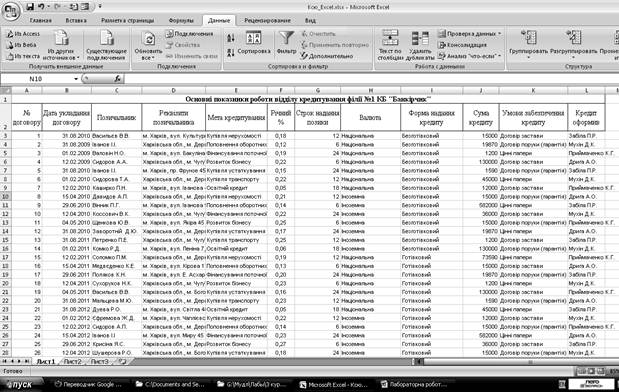
Task: Open Existing Connections dialog
Action: click(x=106, y=45)
